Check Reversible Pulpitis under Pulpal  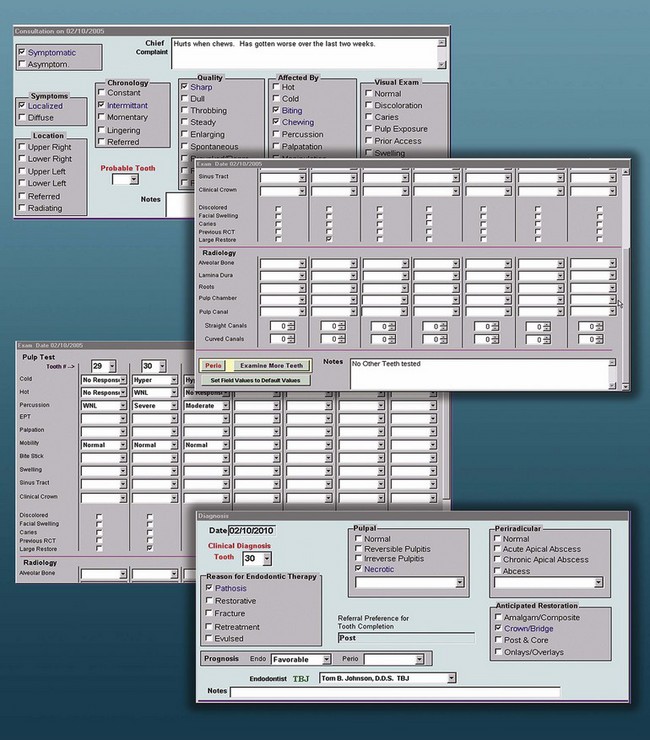(x=358, y=548)
